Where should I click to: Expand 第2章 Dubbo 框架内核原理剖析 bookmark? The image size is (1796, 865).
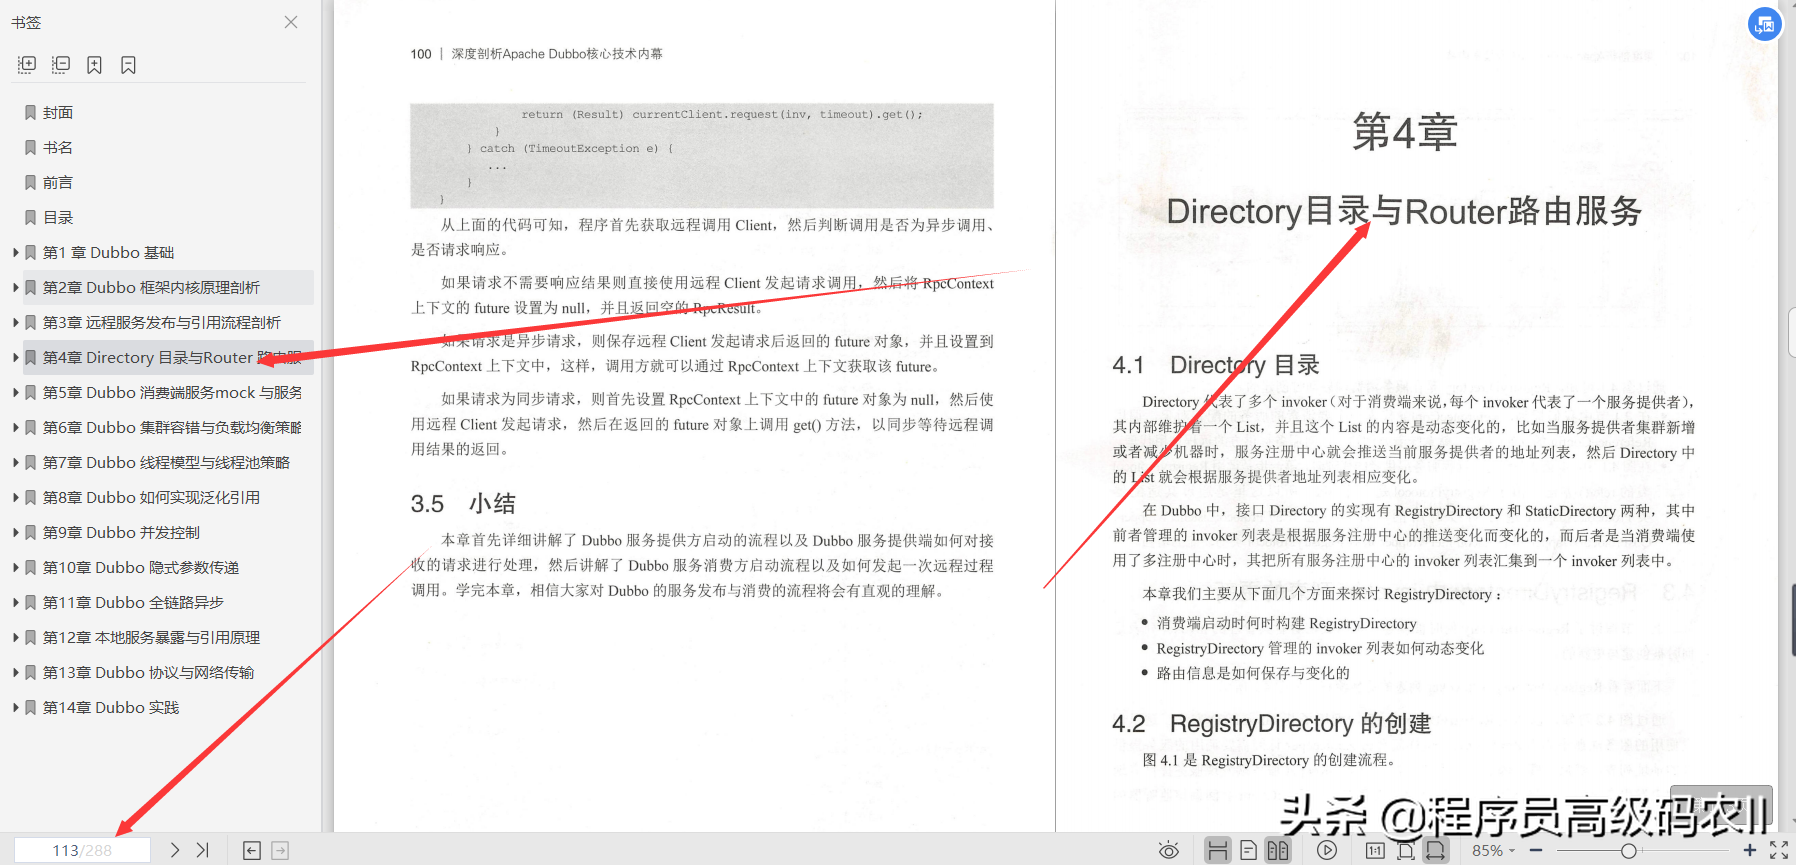15,288
